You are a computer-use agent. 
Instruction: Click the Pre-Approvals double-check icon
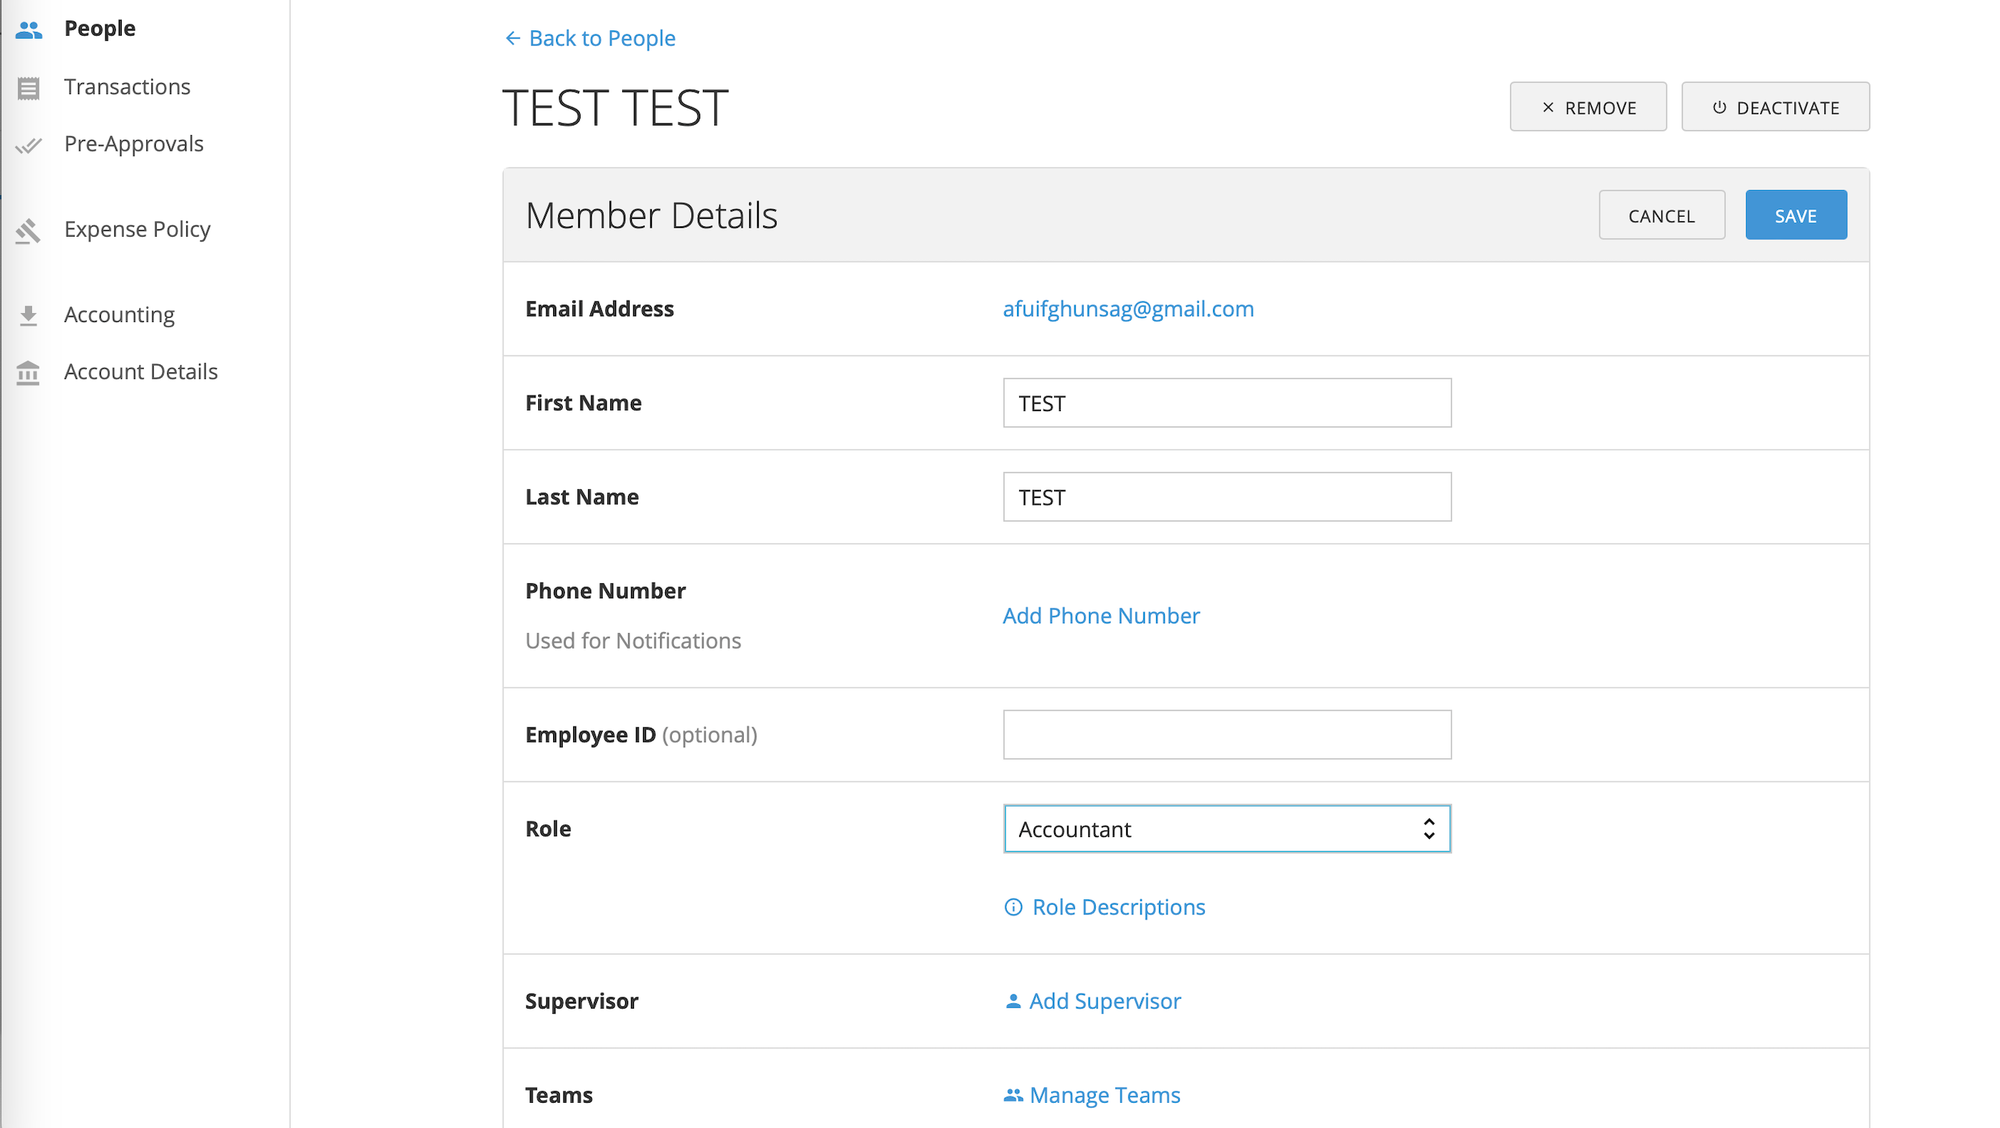coord(29,145)
